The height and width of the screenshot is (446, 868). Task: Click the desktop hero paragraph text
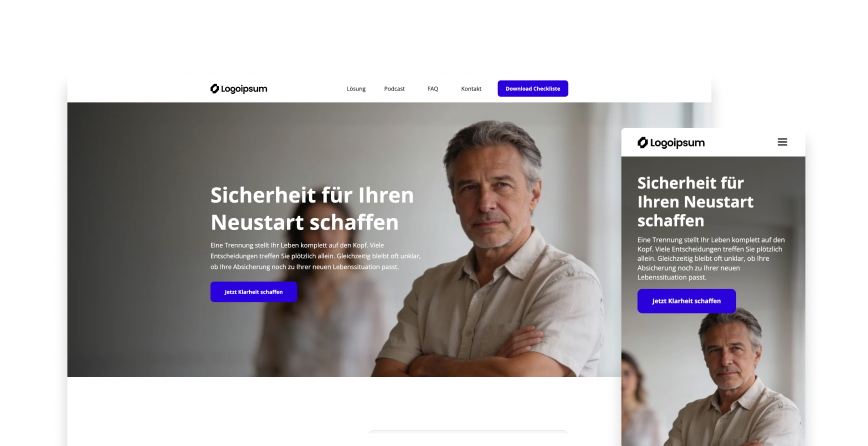coord(315,256)
